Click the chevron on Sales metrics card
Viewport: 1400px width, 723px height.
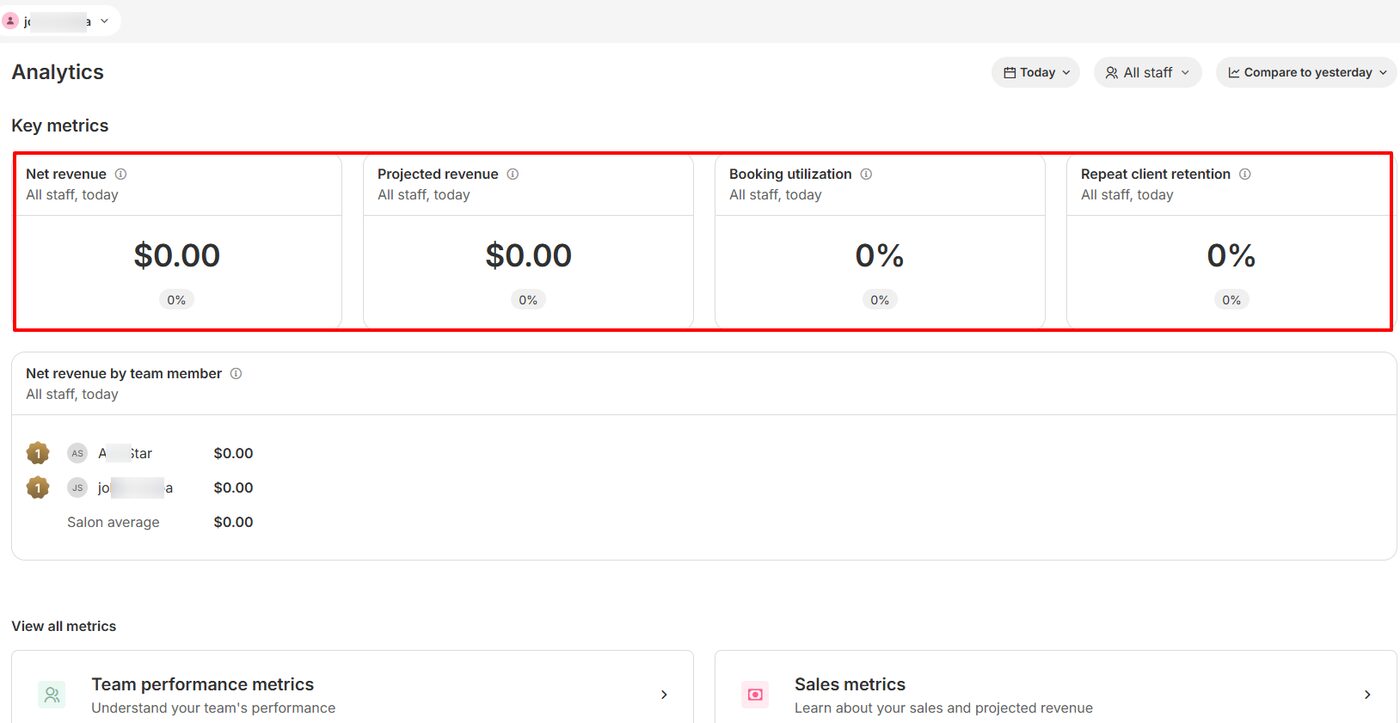tap(1367, 694)
